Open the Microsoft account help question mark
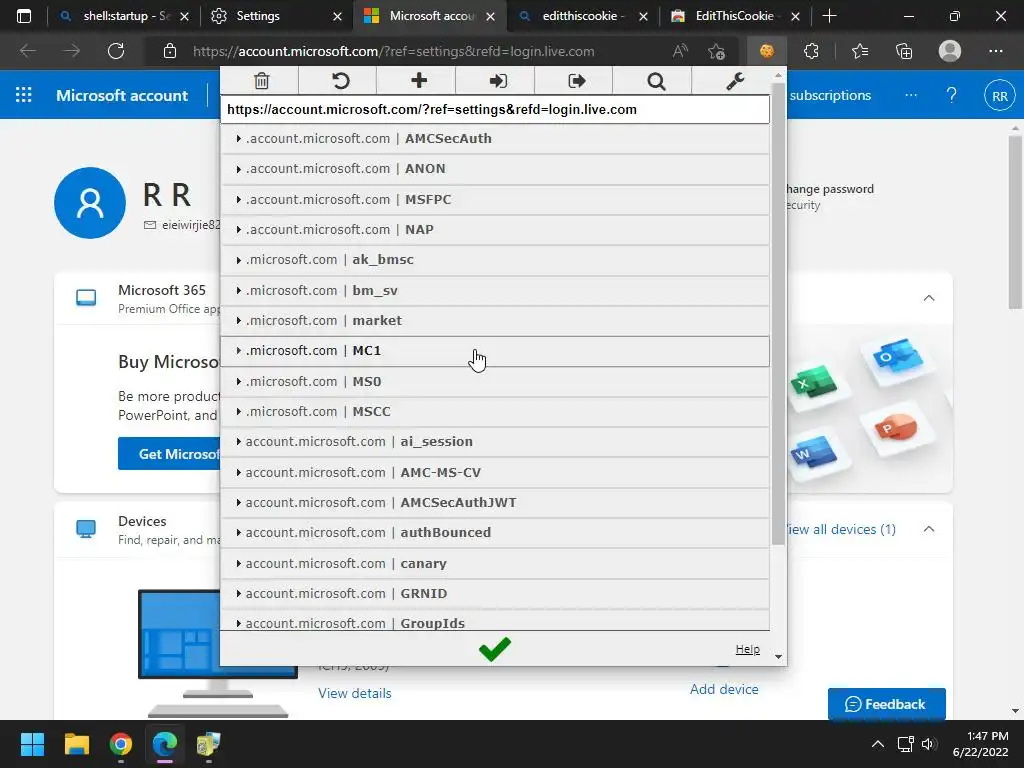1024x768 pixels. tap(952, 95)
